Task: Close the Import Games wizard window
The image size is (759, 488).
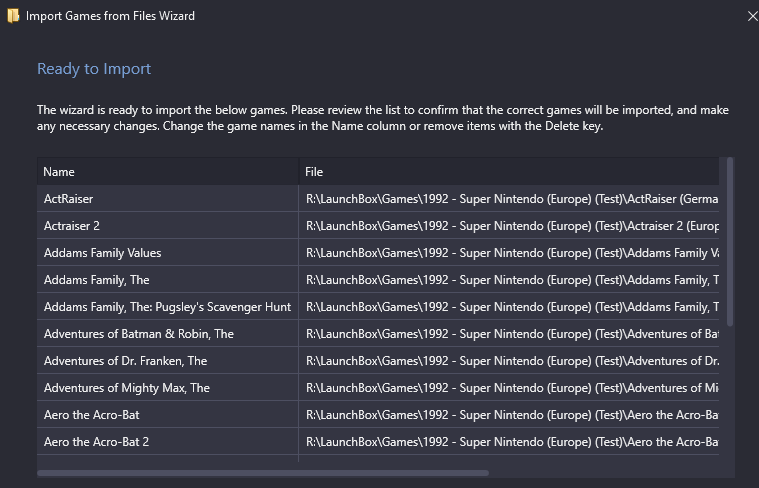Action: point(752,16)
